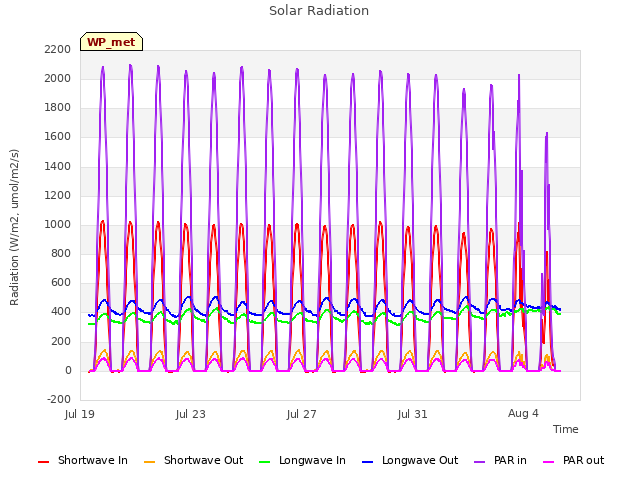Click the Time x-axis title
Screen dimensions: 640x480
(565, 429)
